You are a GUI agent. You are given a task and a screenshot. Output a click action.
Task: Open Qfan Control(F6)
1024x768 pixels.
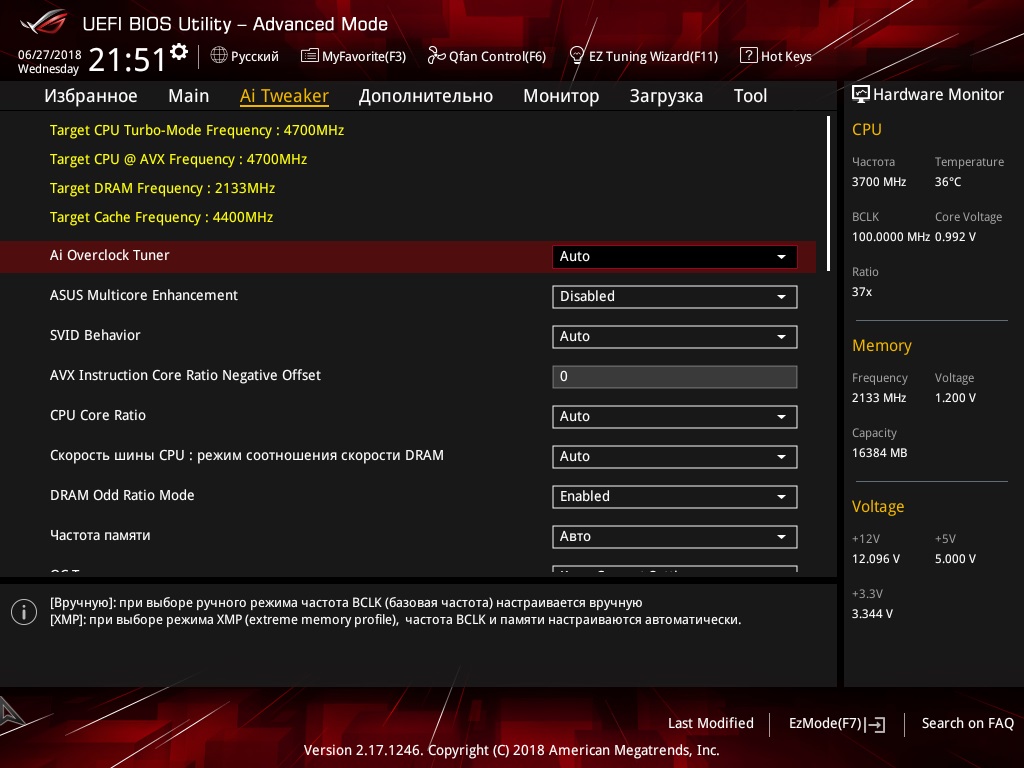point(487,56)
